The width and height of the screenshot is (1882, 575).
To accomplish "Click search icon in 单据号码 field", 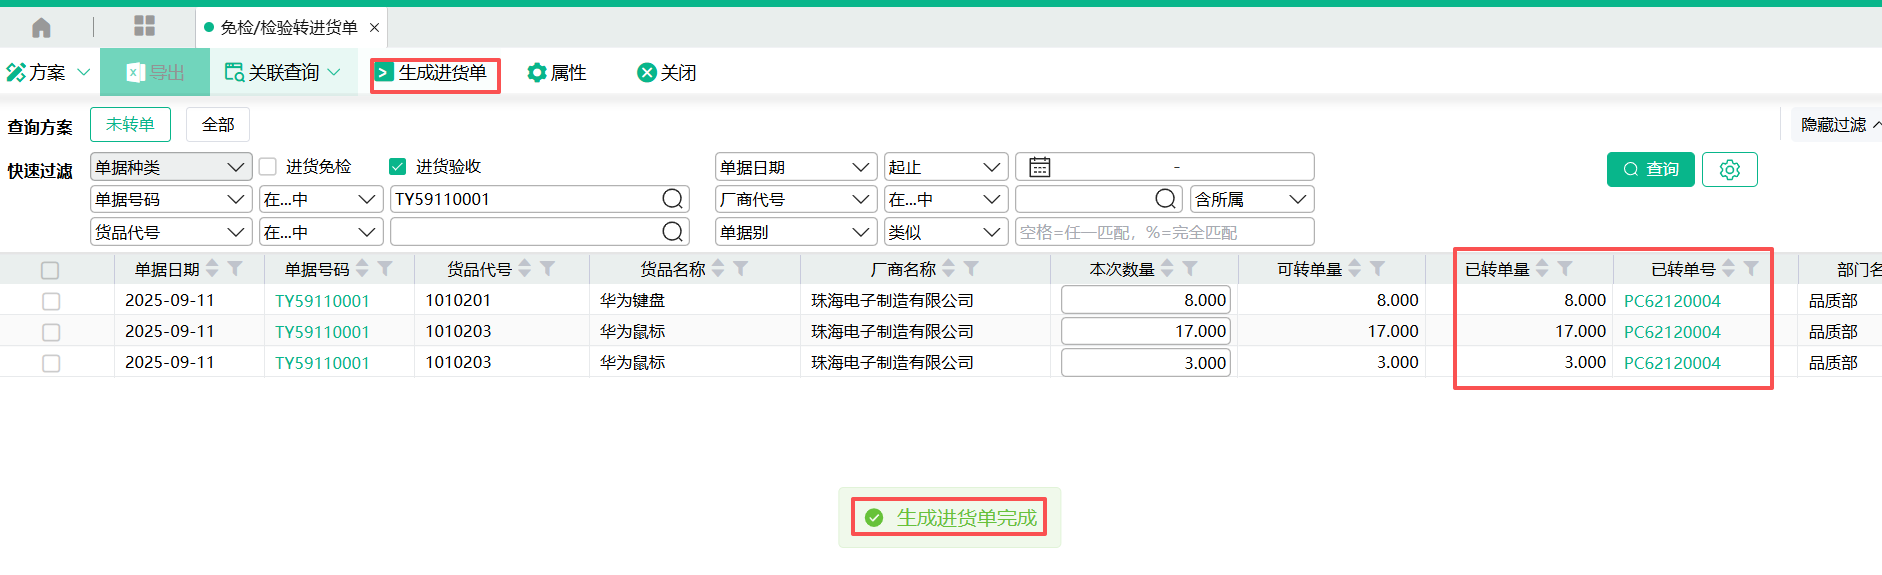I will pyautogui.click(x=673, y=199).
